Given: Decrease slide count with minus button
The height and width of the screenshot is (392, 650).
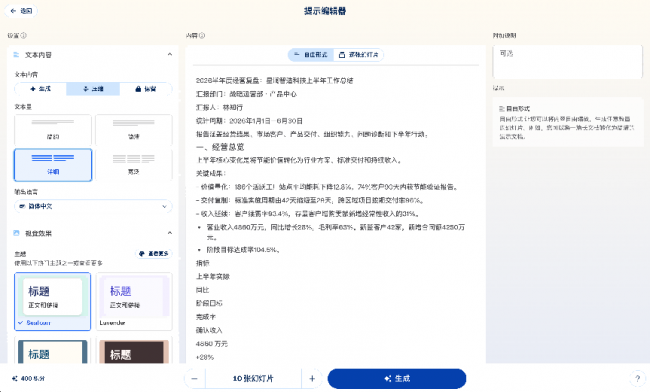Looking at the screenshot, I should (194, 379).
